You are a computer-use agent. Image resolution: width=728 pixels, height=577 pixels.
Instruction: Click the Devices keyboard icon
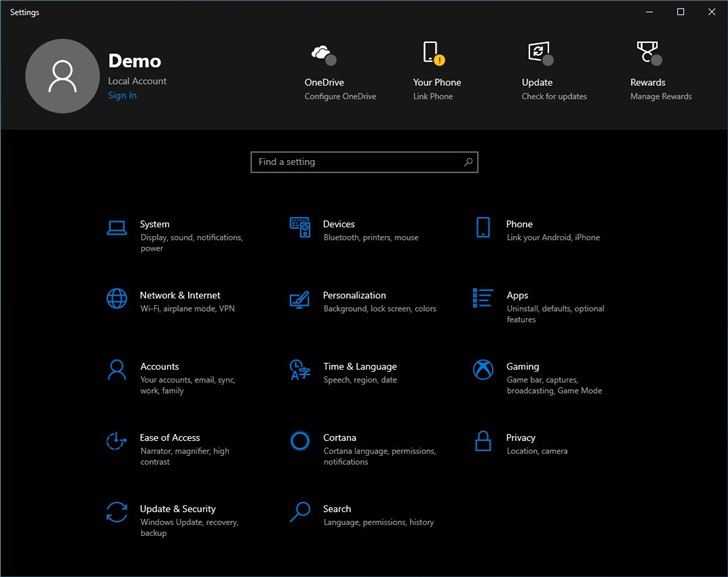(300, 228)
